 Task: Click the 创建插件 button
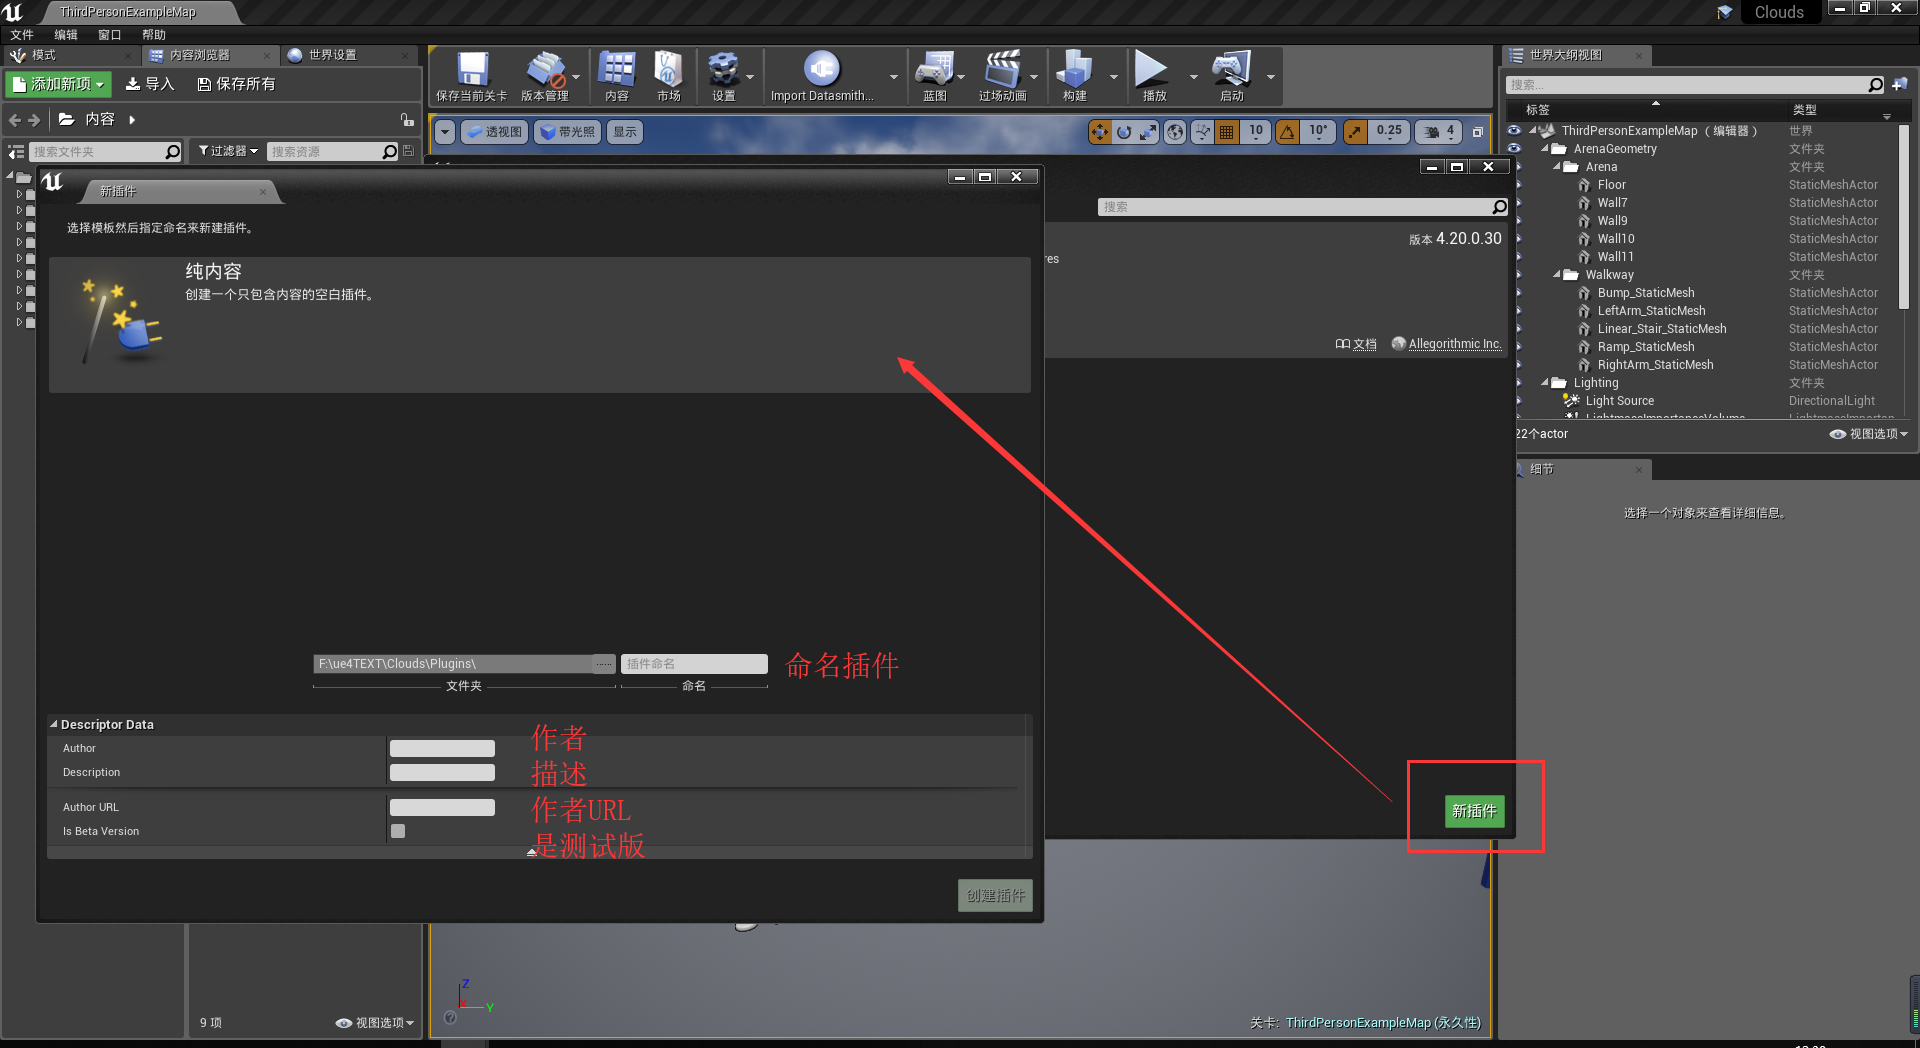click(994, 895)
